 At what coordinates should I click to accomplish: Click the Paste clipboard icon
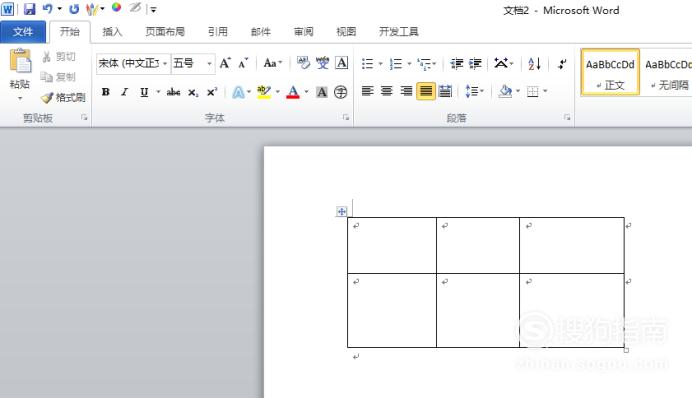(x=20, y=61)
